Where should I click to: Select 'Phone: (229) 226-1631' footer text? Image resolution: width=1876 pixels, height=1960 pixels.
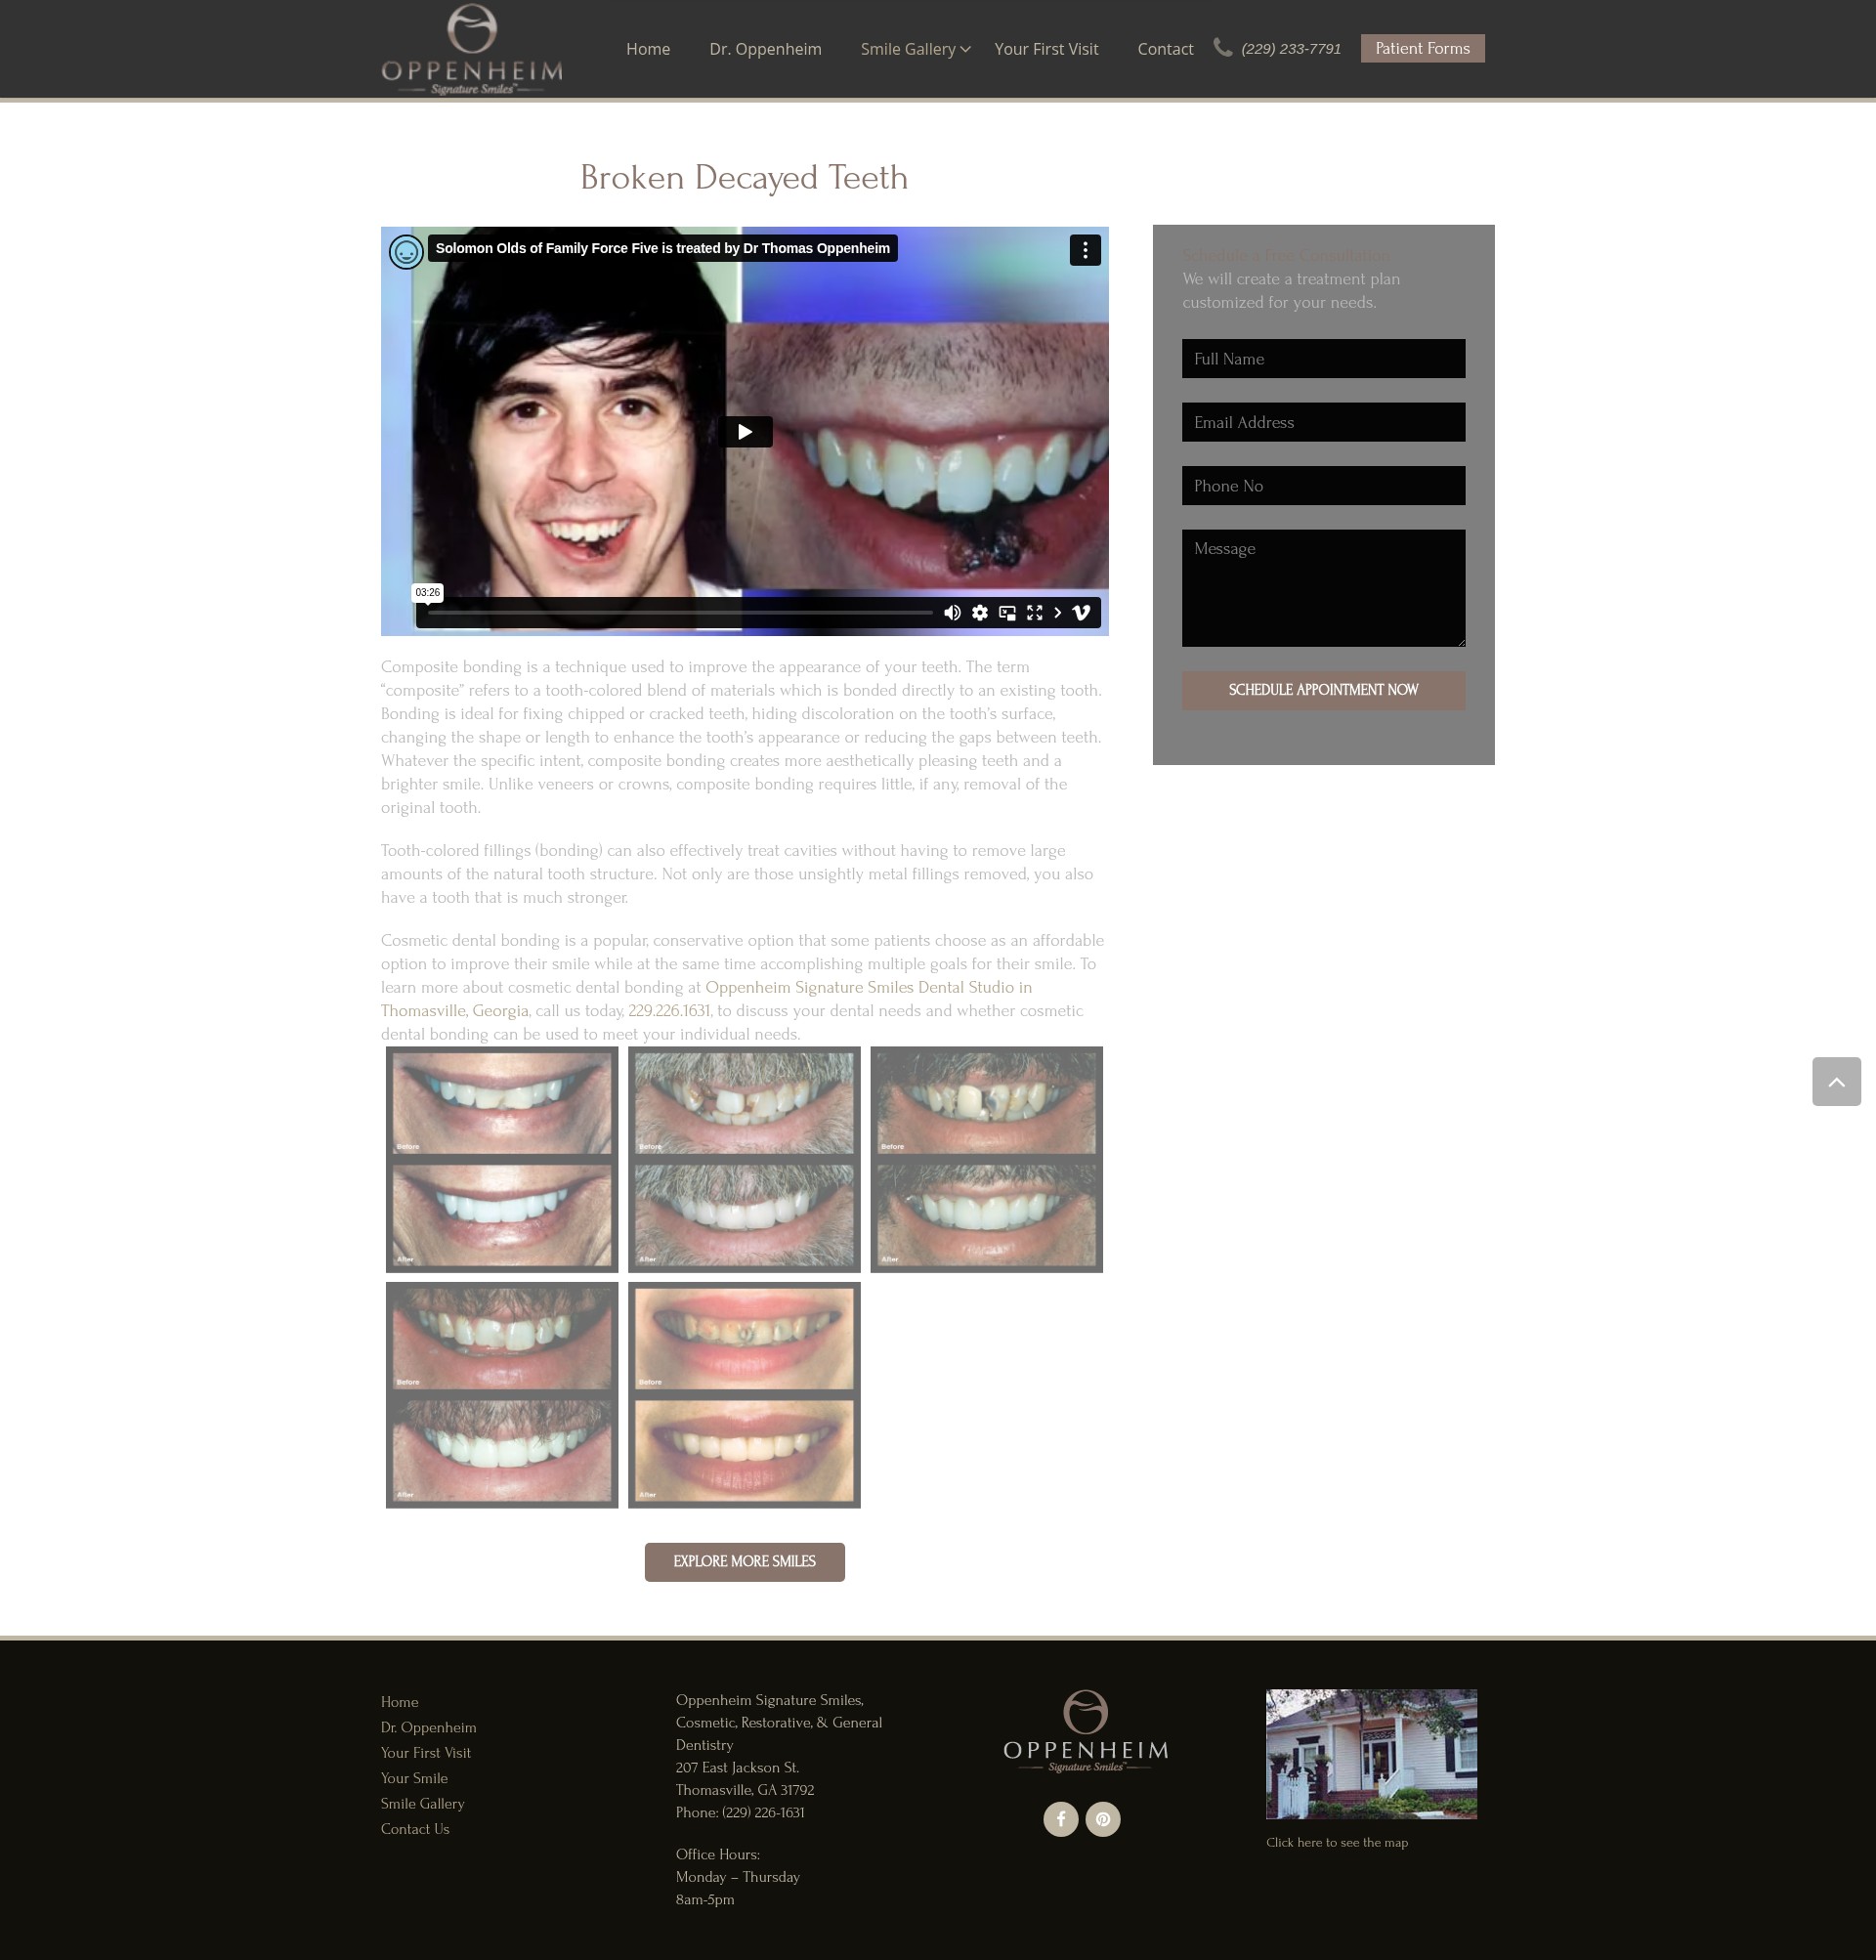coord(740,1812)
